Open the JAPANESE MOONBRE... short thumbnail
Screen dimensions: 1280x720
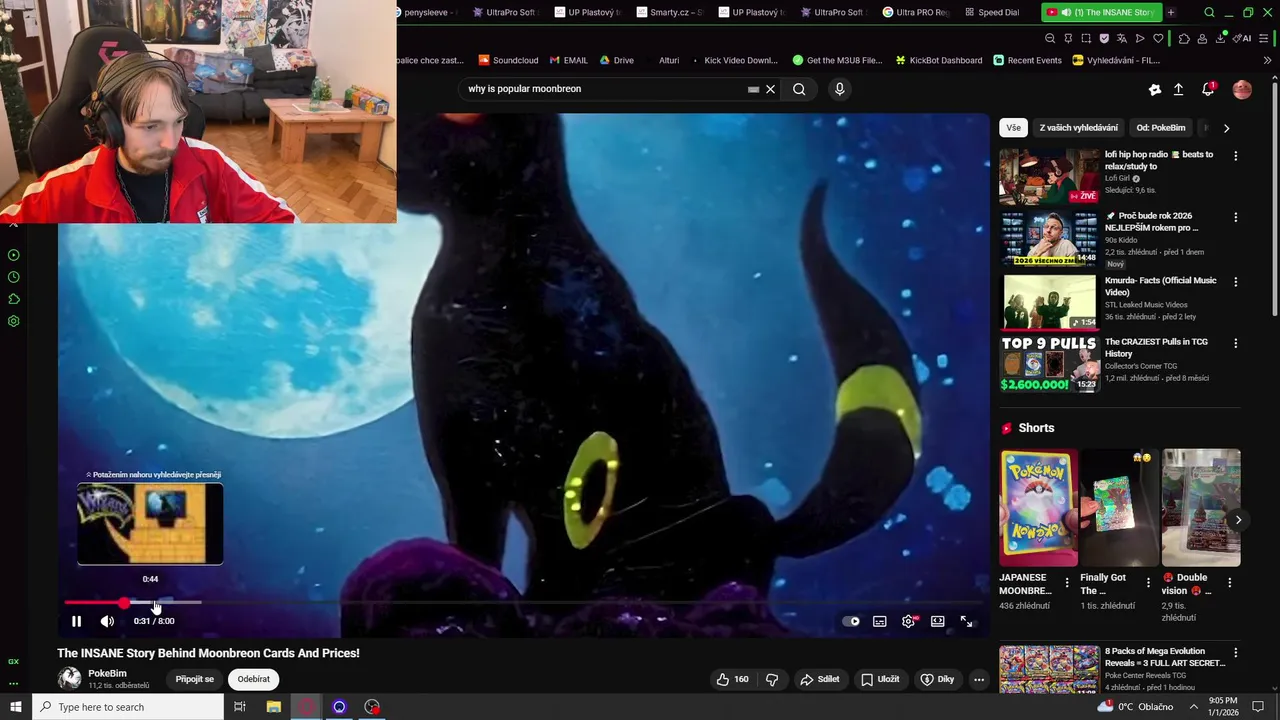(x=1039, y=508)
